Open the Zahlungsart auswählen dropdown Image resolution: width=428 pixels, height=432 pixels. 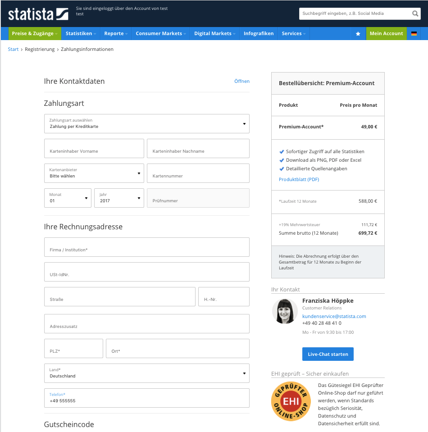147,124
